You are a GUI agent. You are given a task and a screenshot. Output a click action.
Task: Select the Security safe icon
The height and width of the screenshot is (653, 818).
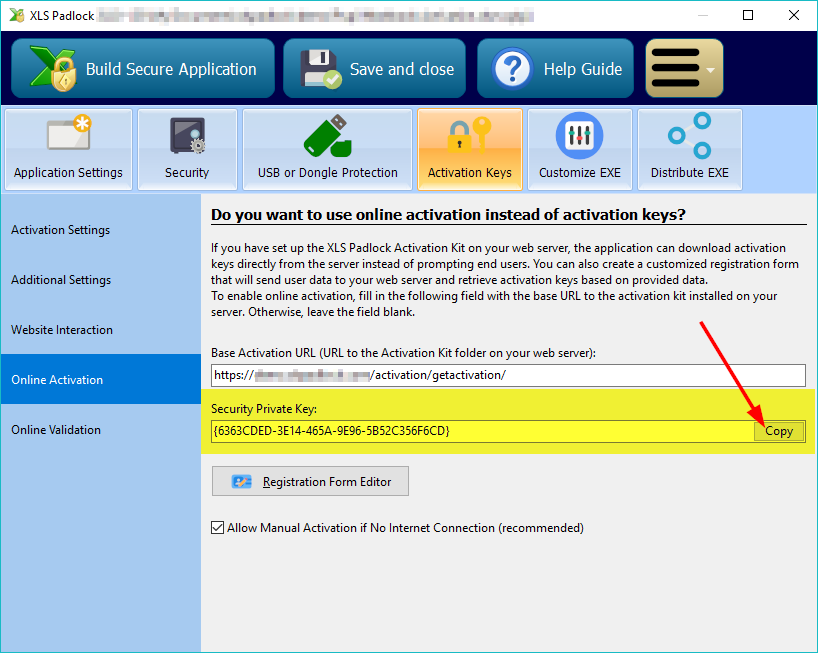tap(187, 135)
